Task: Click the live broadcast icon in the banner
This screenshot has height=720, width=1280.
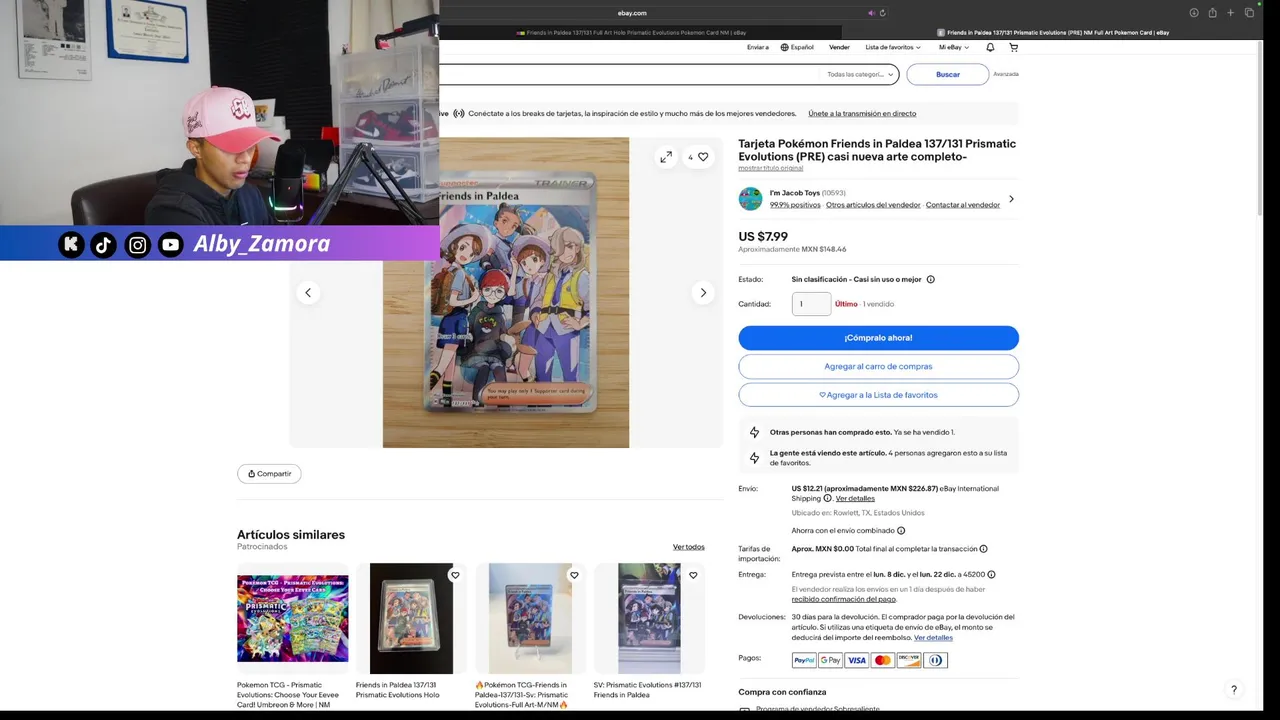Action: [x=459, y=113]
